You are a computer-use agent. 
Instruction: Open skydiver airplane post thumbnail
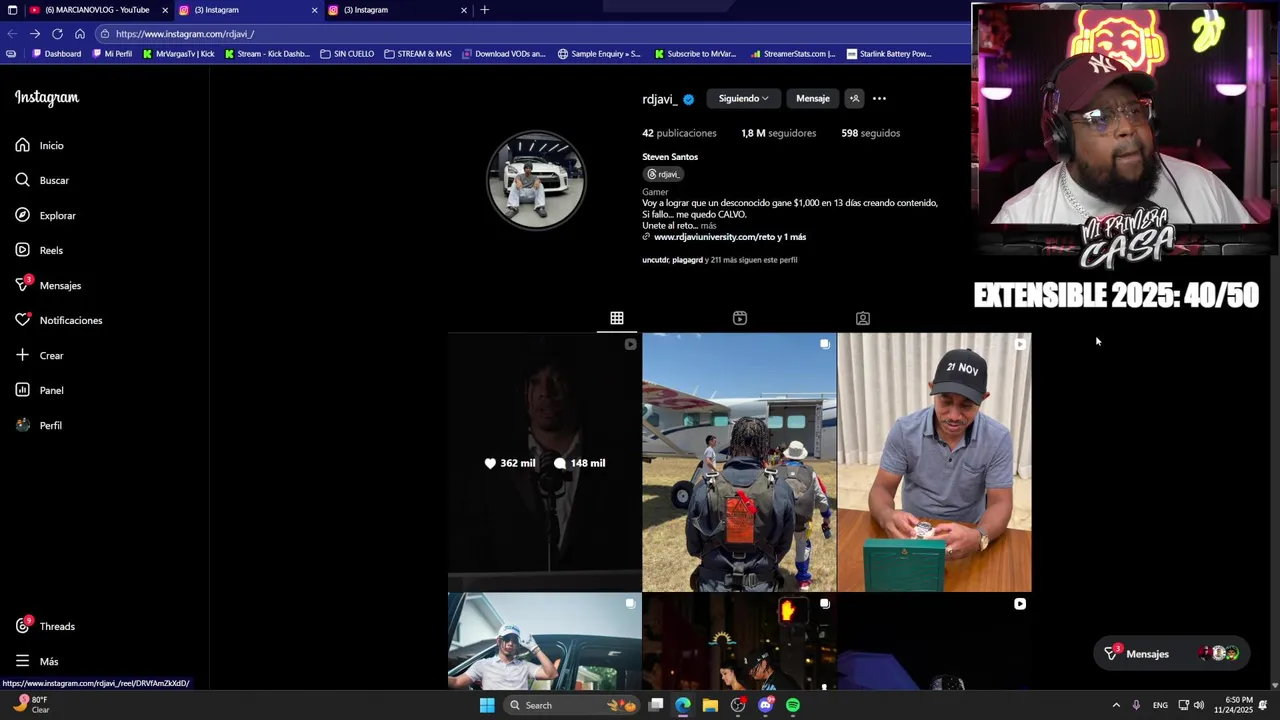coord(739,462)
